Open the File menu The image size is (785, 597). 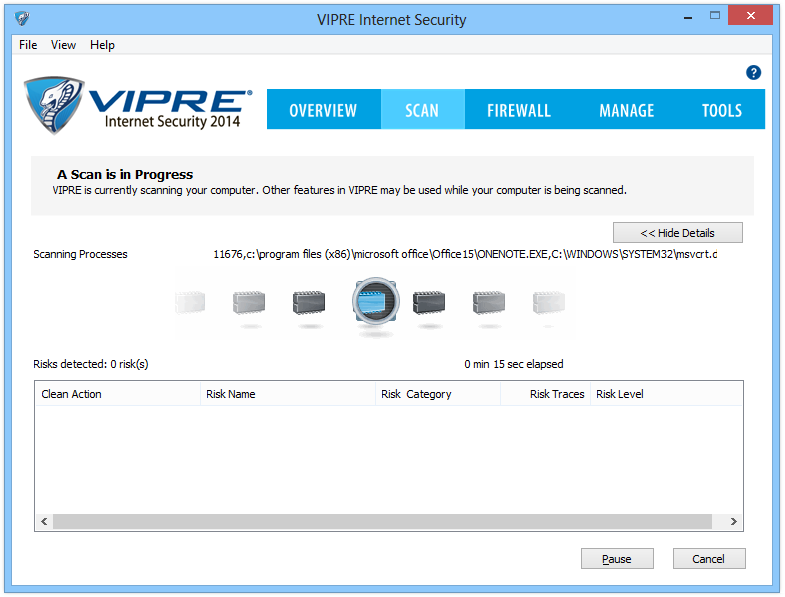[28, 45]
